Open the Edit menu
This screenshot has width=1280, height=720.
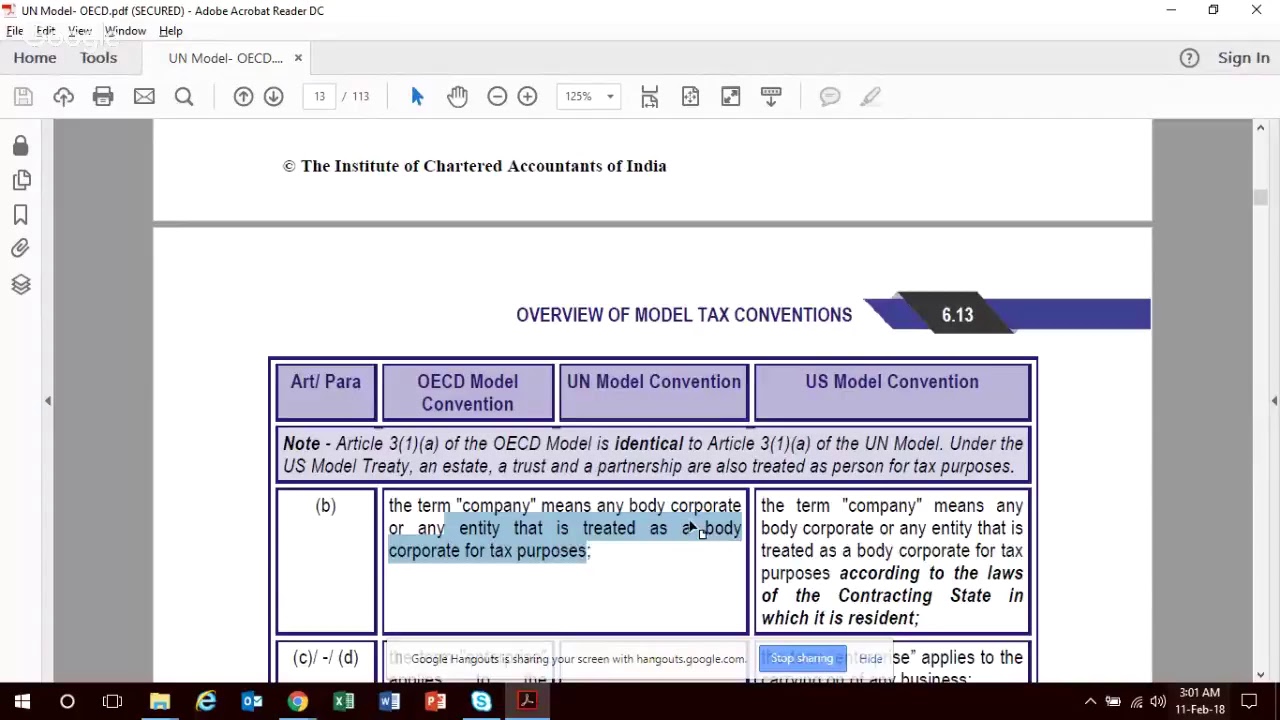(46, 31)
